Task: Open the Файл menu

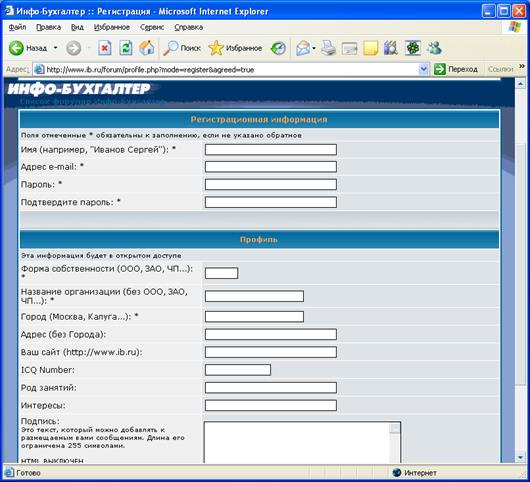Action: click(x=17, y=27)
